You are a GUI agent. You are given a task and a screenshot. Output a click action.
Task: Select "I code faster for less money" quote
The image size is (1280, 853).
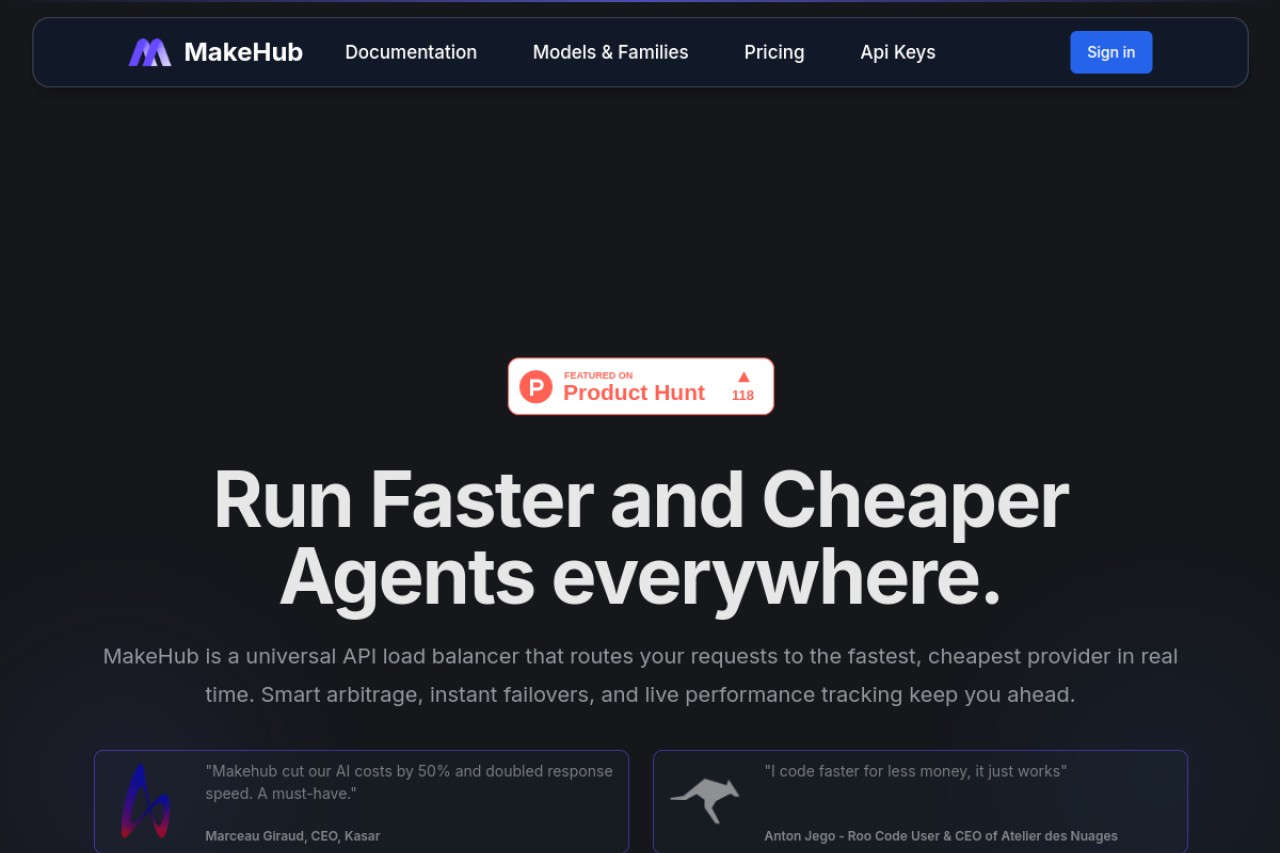(916, 771)
